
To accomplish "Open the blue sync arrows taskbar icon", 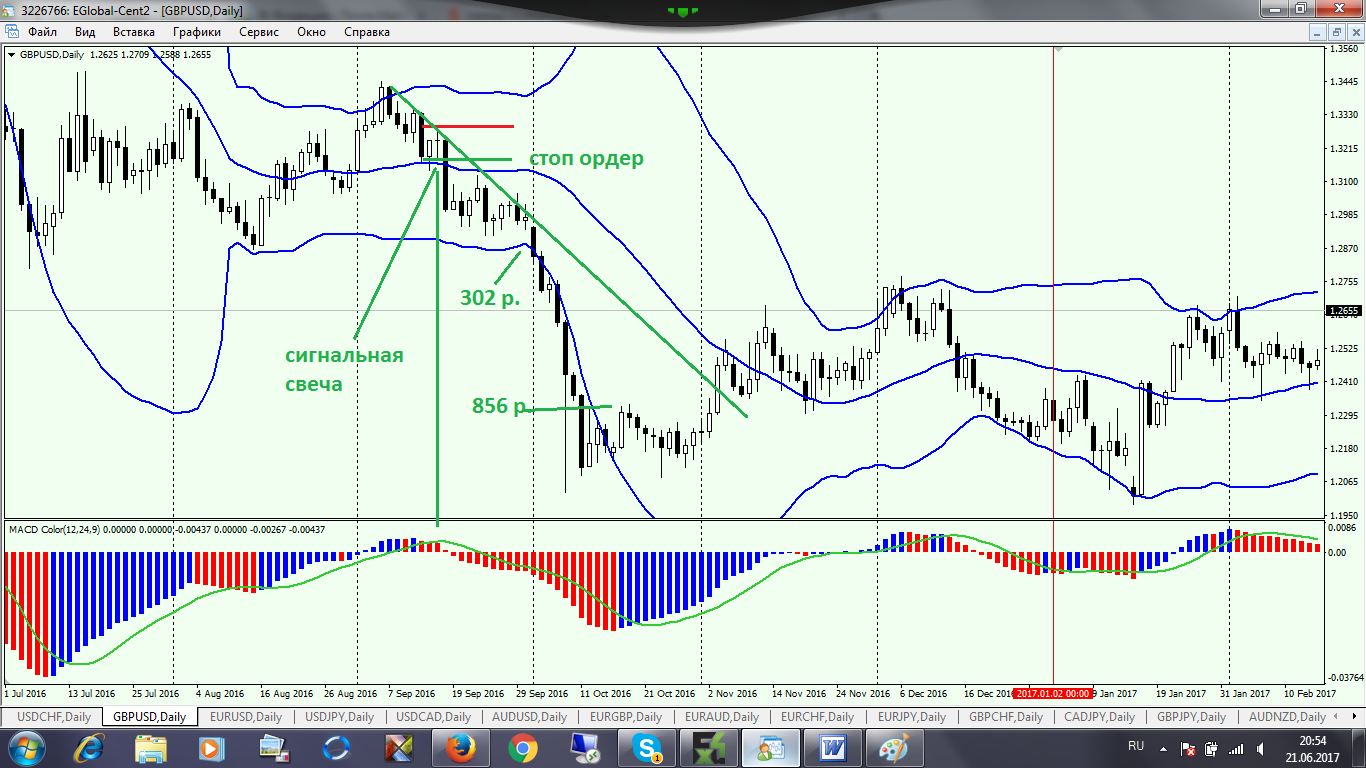I will click(337, 747).
